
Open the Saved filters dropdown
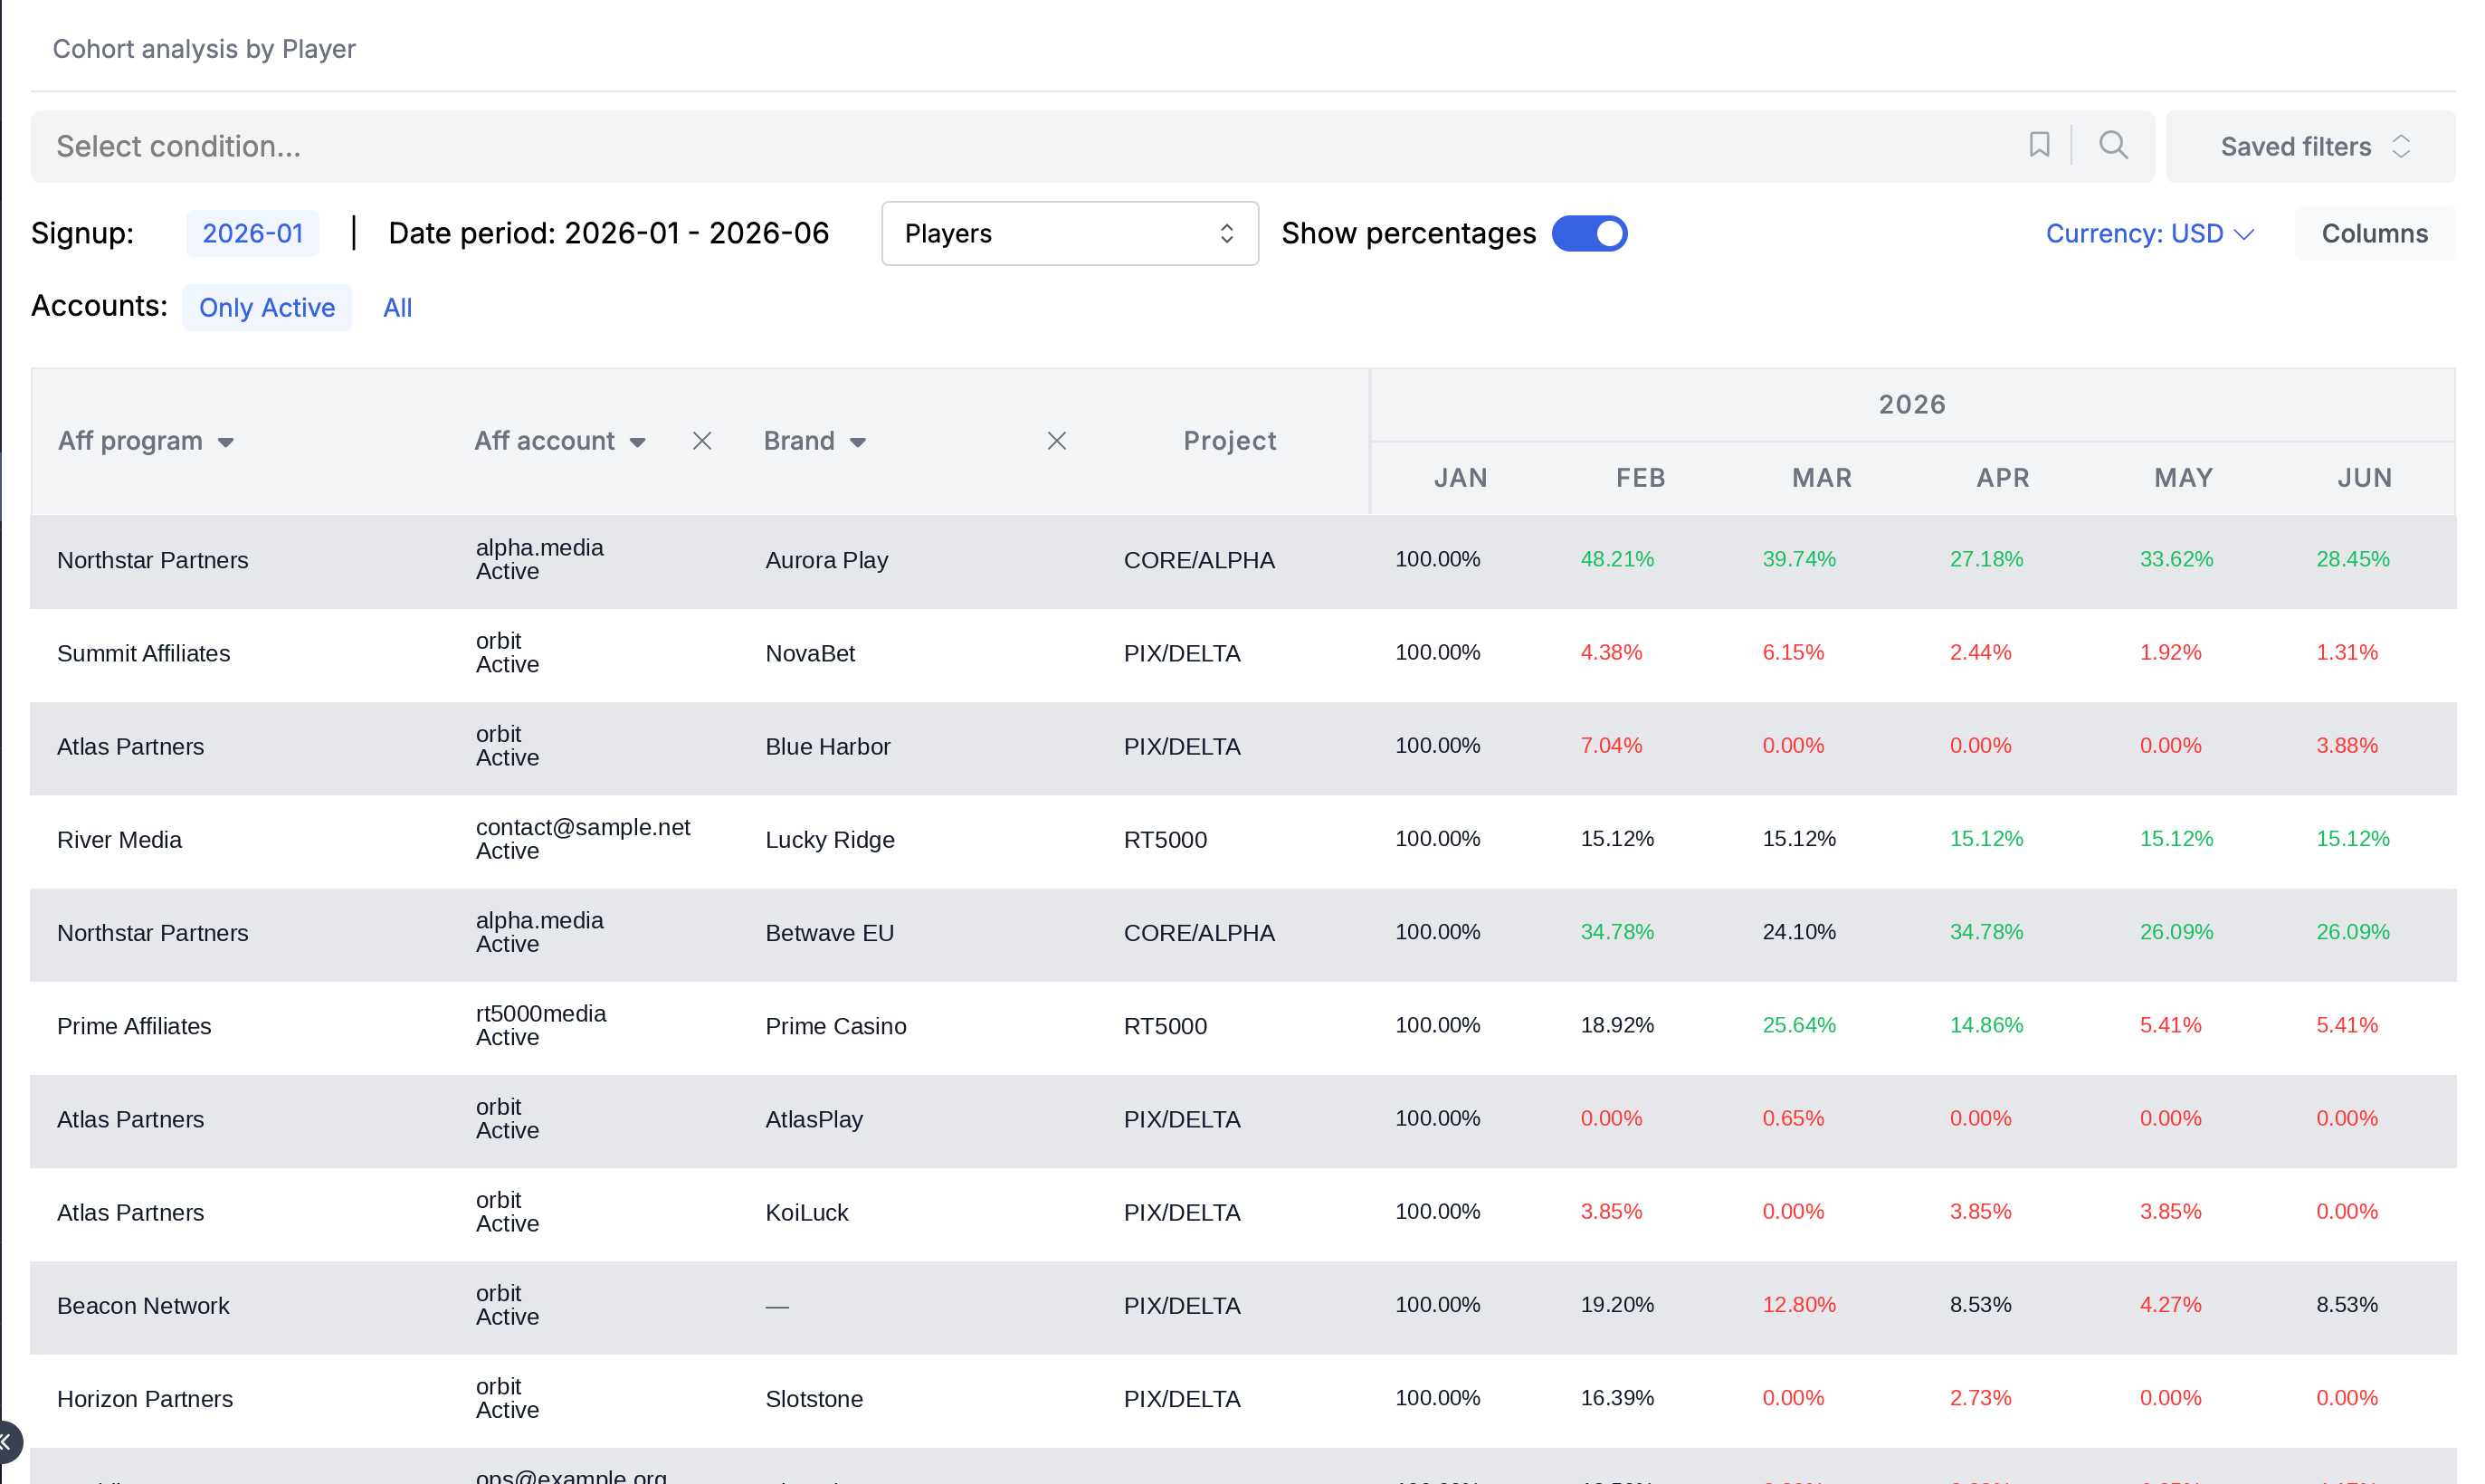point(2310,146)
